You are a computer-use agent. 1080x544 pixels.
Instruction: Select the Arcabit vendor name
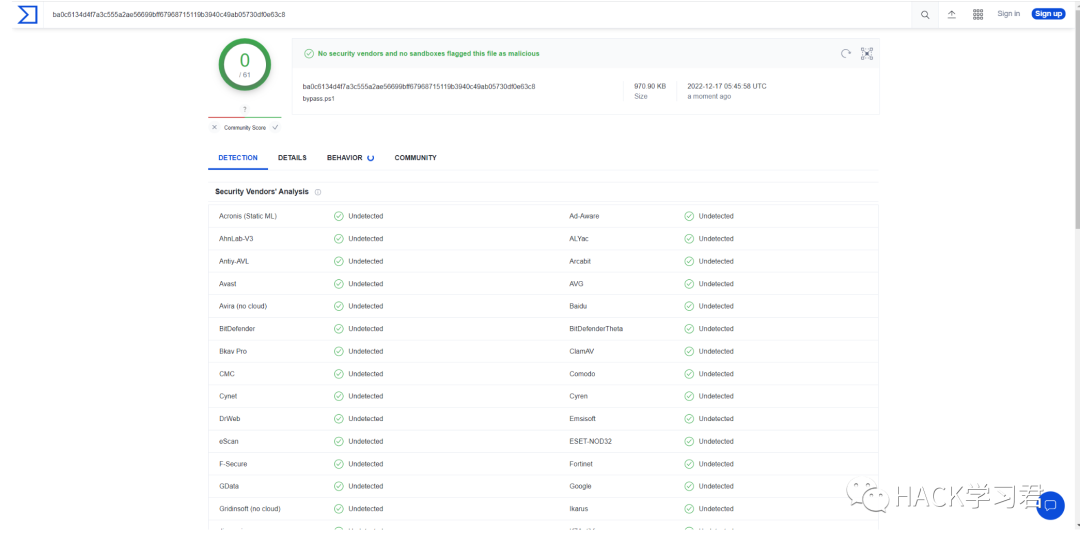point(580,261)
